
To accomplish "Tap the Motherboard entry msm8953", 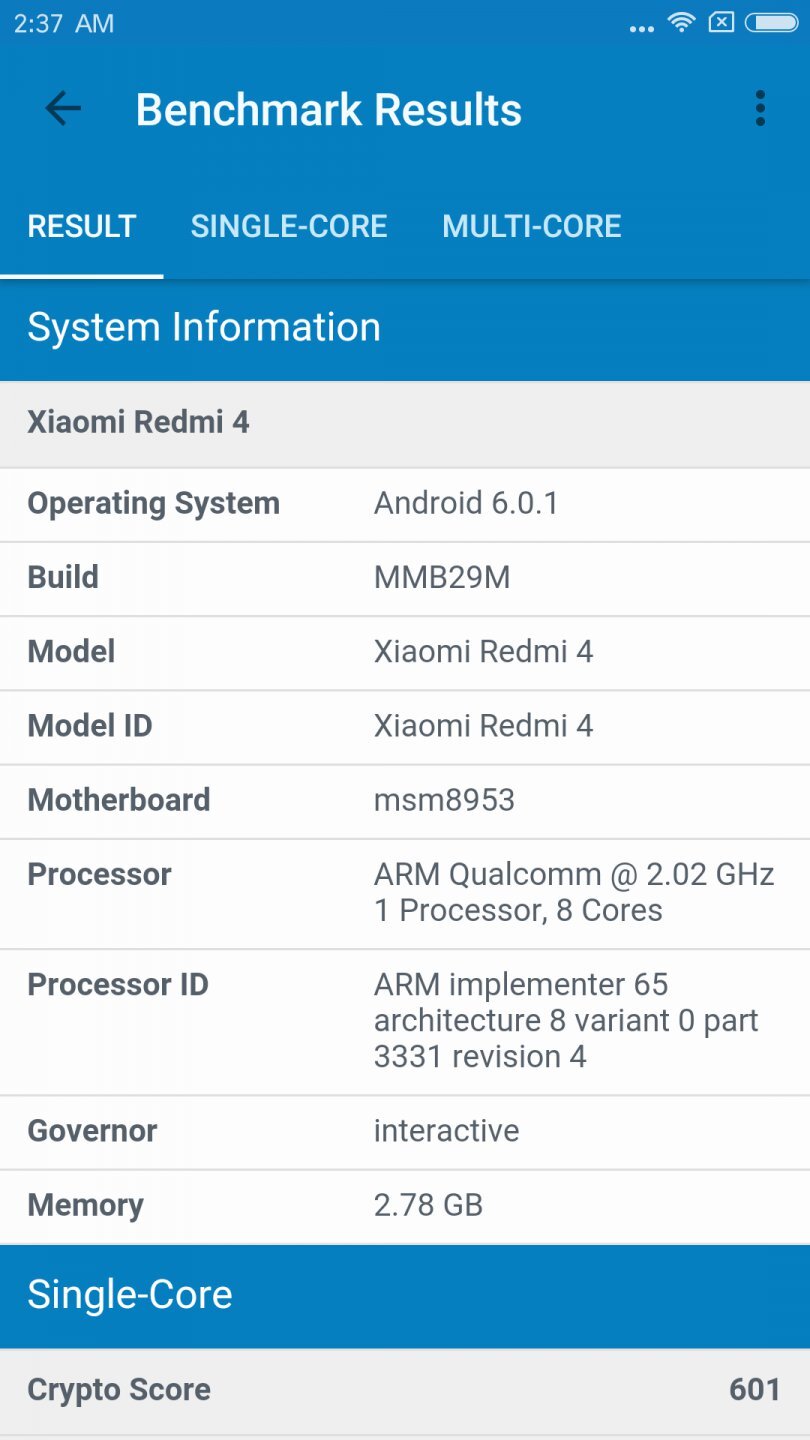I will (405, 800).
